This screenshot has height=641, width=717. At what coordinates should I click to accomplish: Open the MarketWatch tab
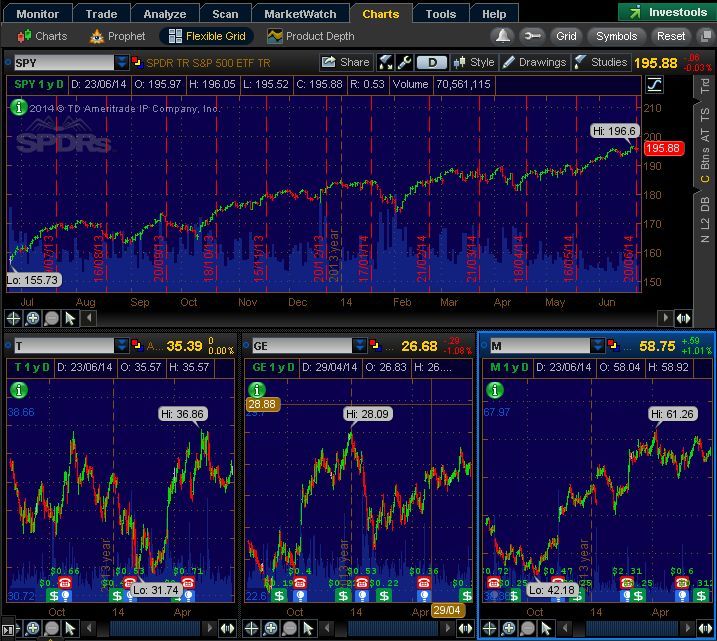point(300,14)
